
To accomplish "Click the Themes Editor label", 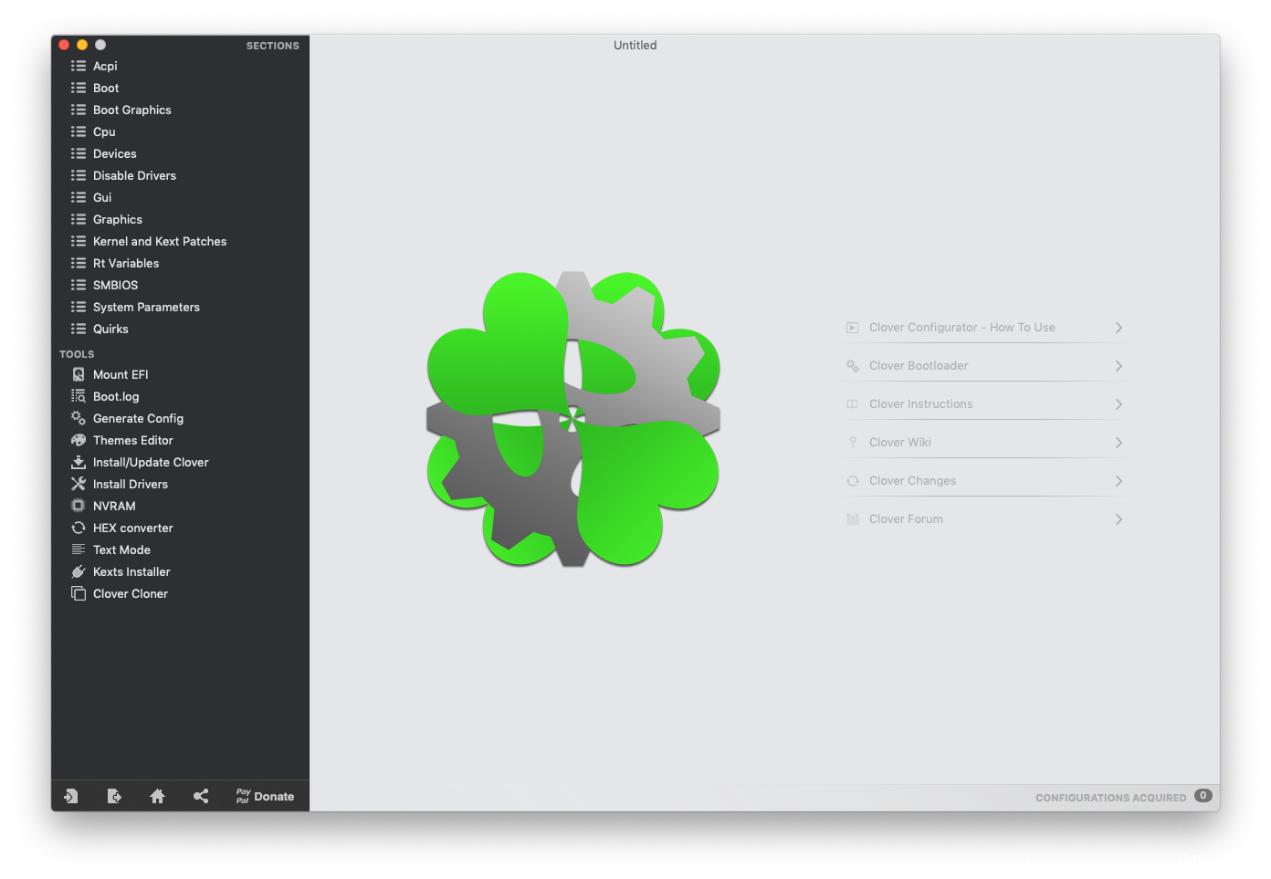I will 133,440.
